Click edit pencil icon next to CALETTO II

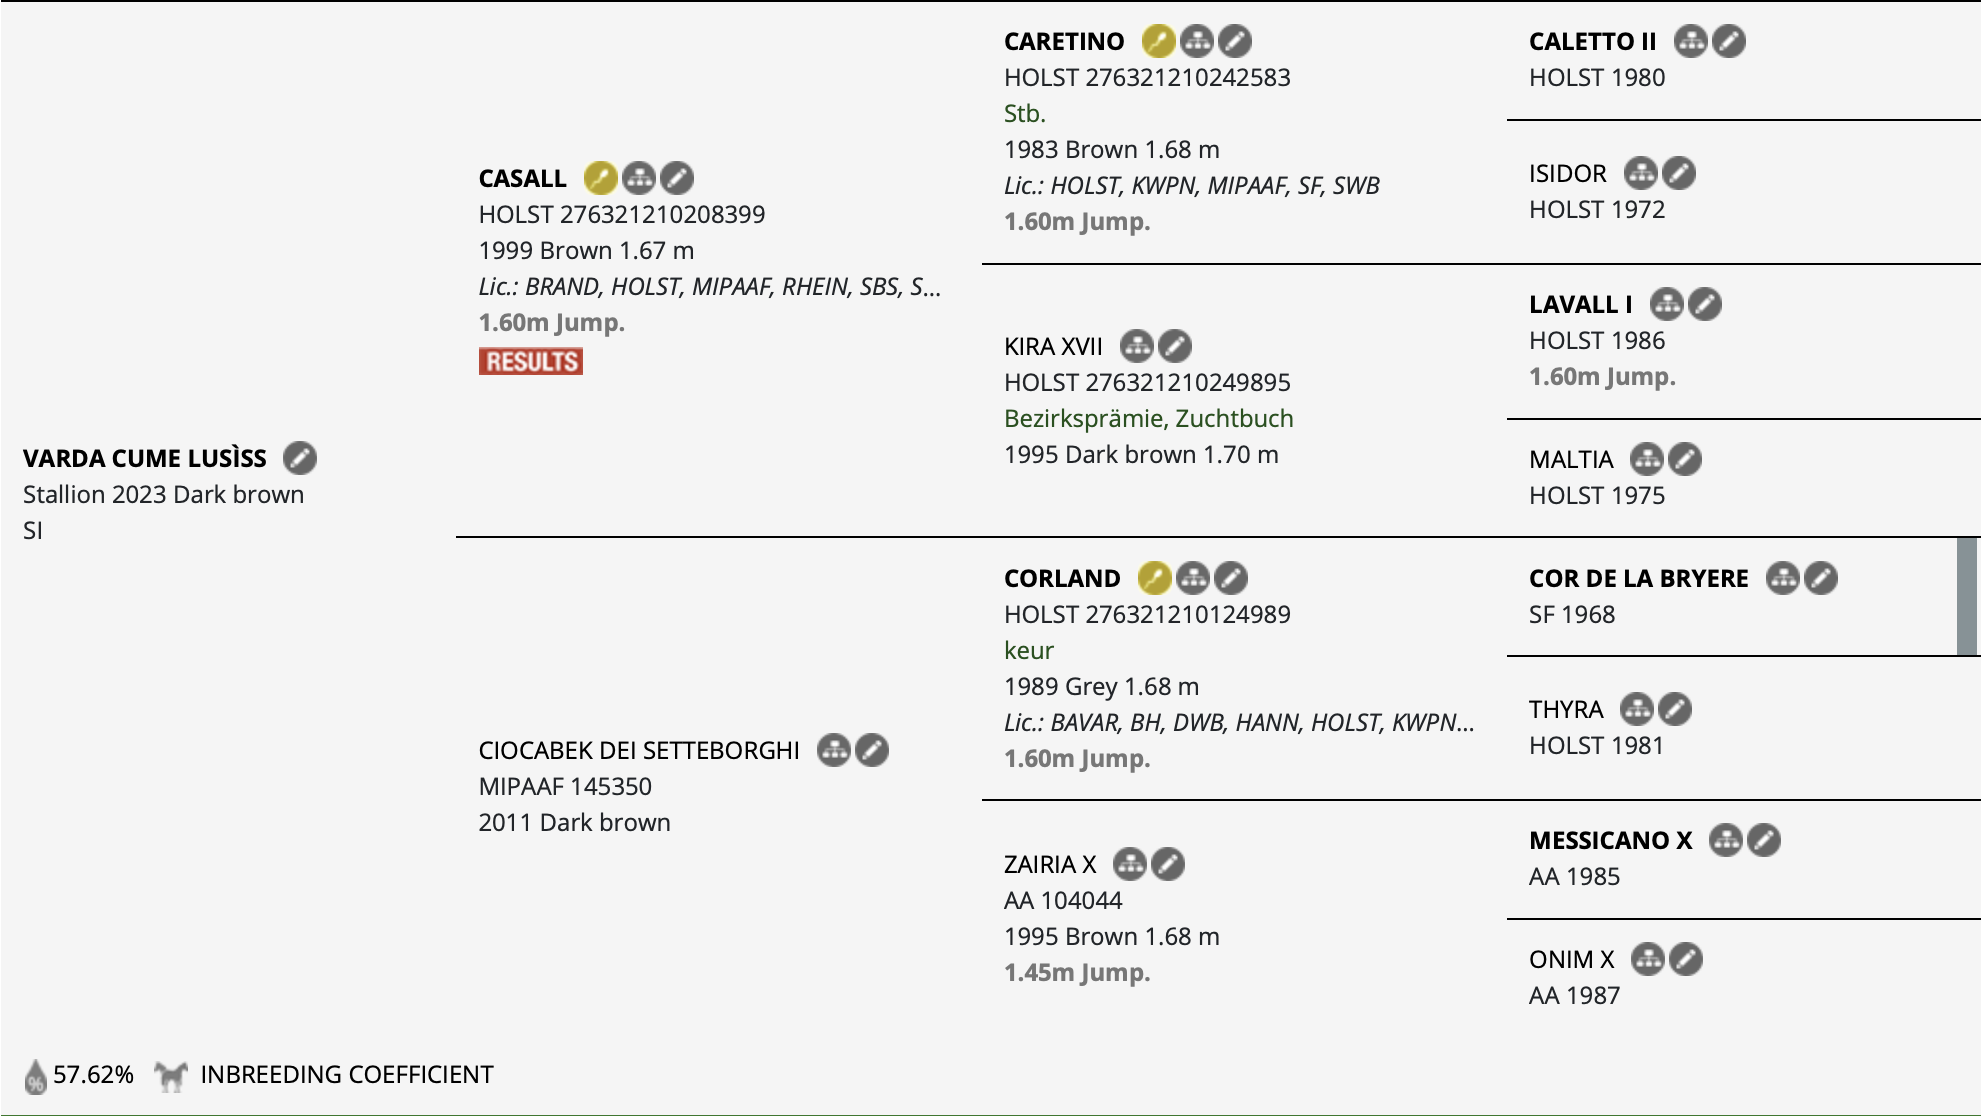pos(1729,41)
